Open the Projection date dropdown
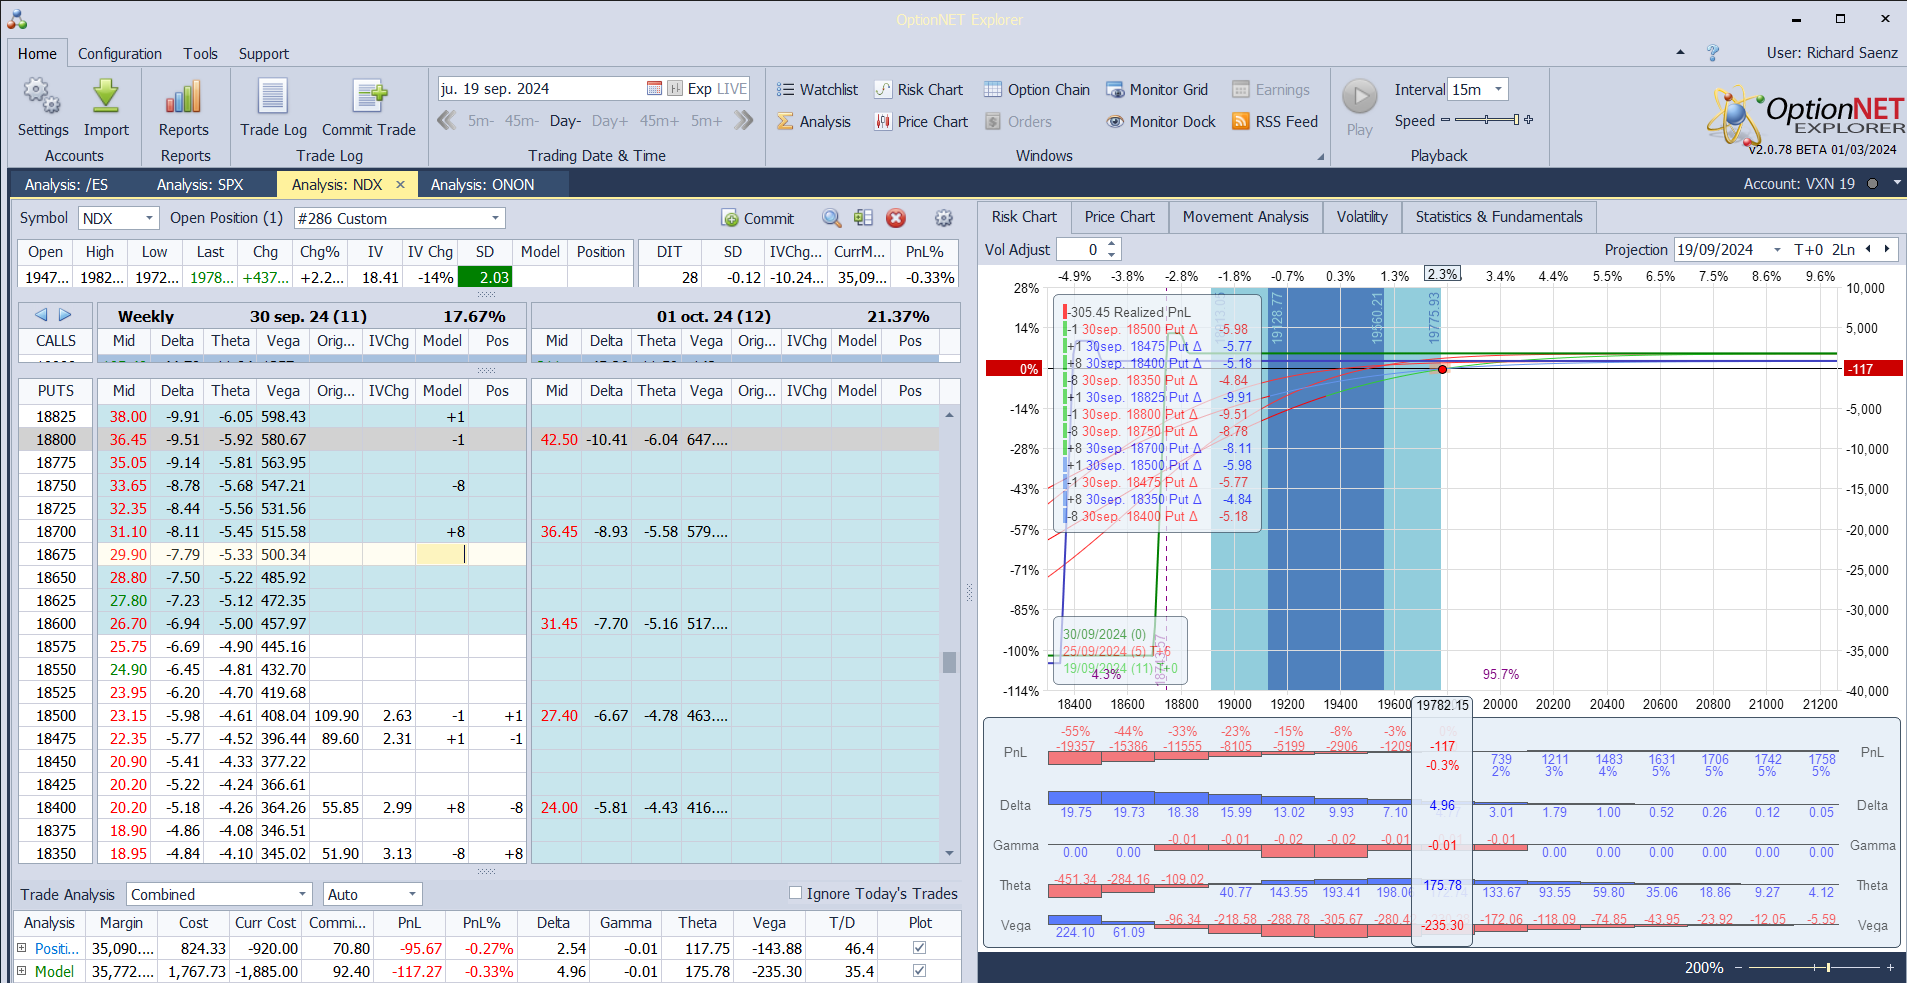The width and height of the screenshot is (1907, 983). (x=1777, y=250)
